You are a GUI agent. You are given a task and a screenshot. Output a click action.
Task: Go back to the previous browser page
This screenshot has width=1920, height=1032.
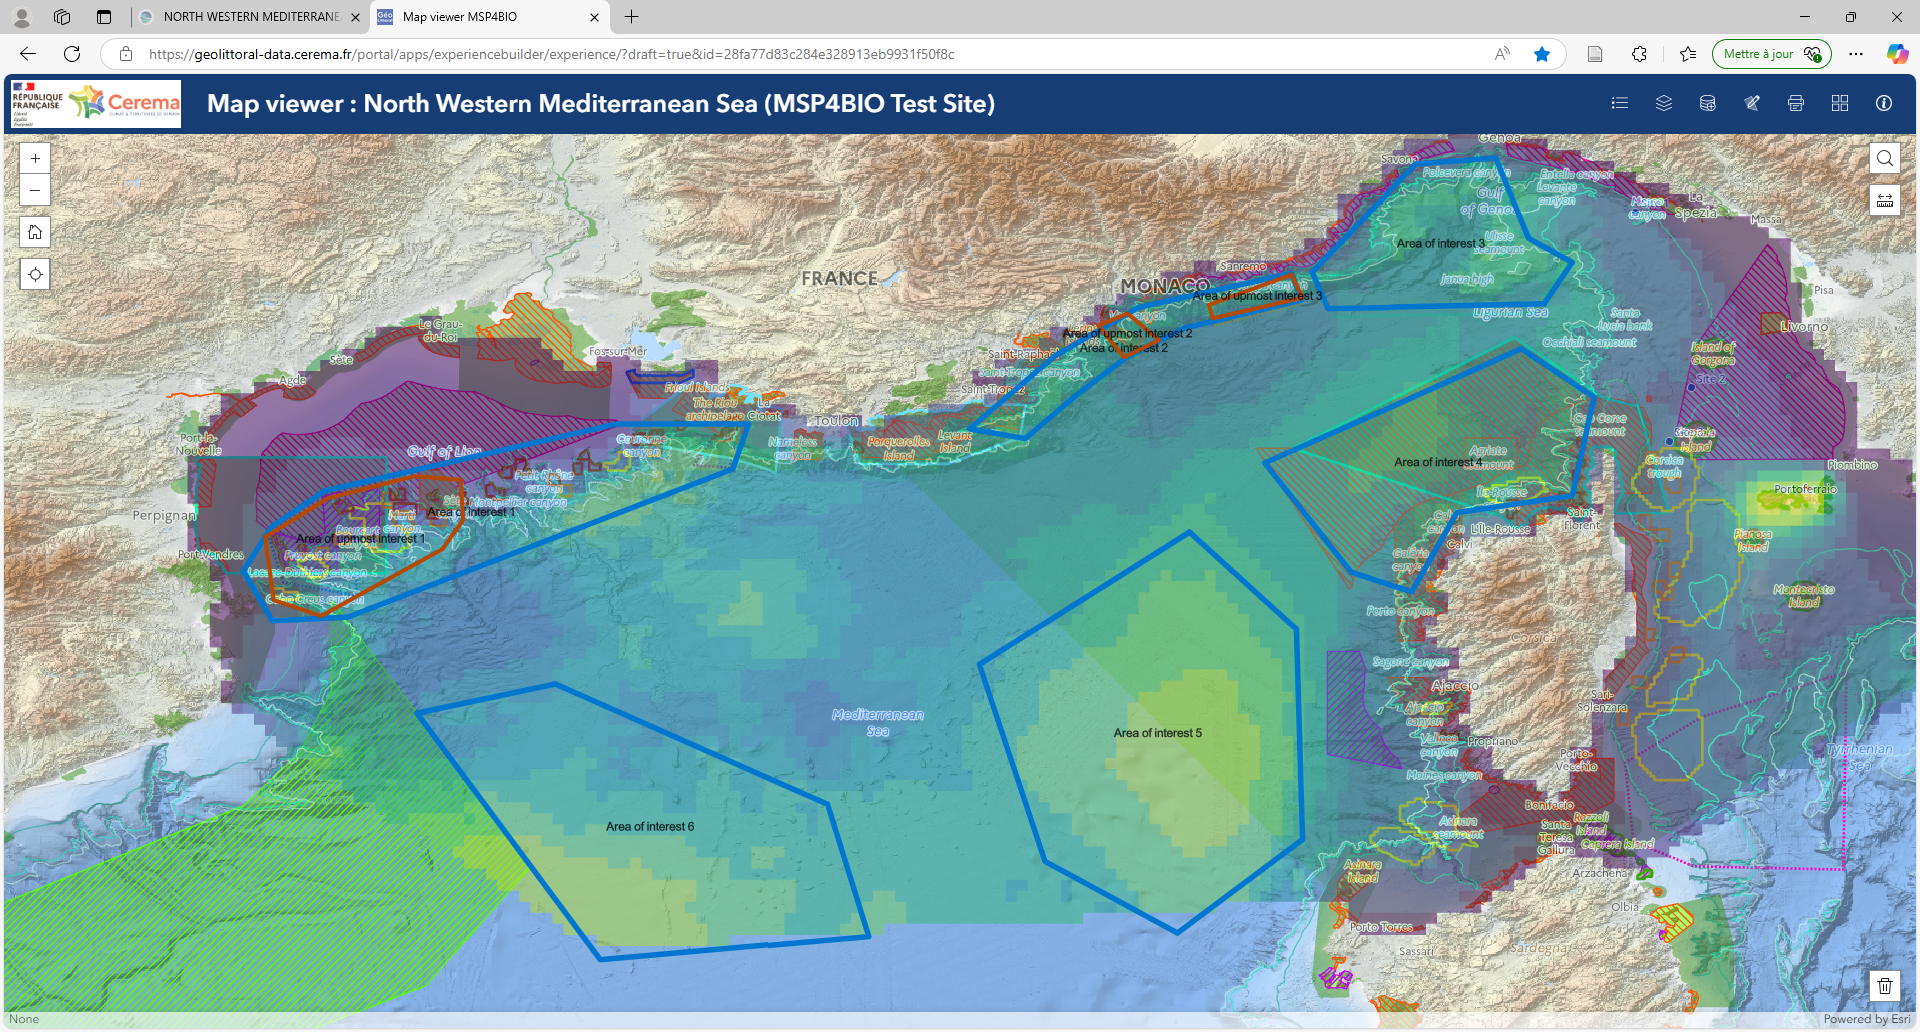28,54
